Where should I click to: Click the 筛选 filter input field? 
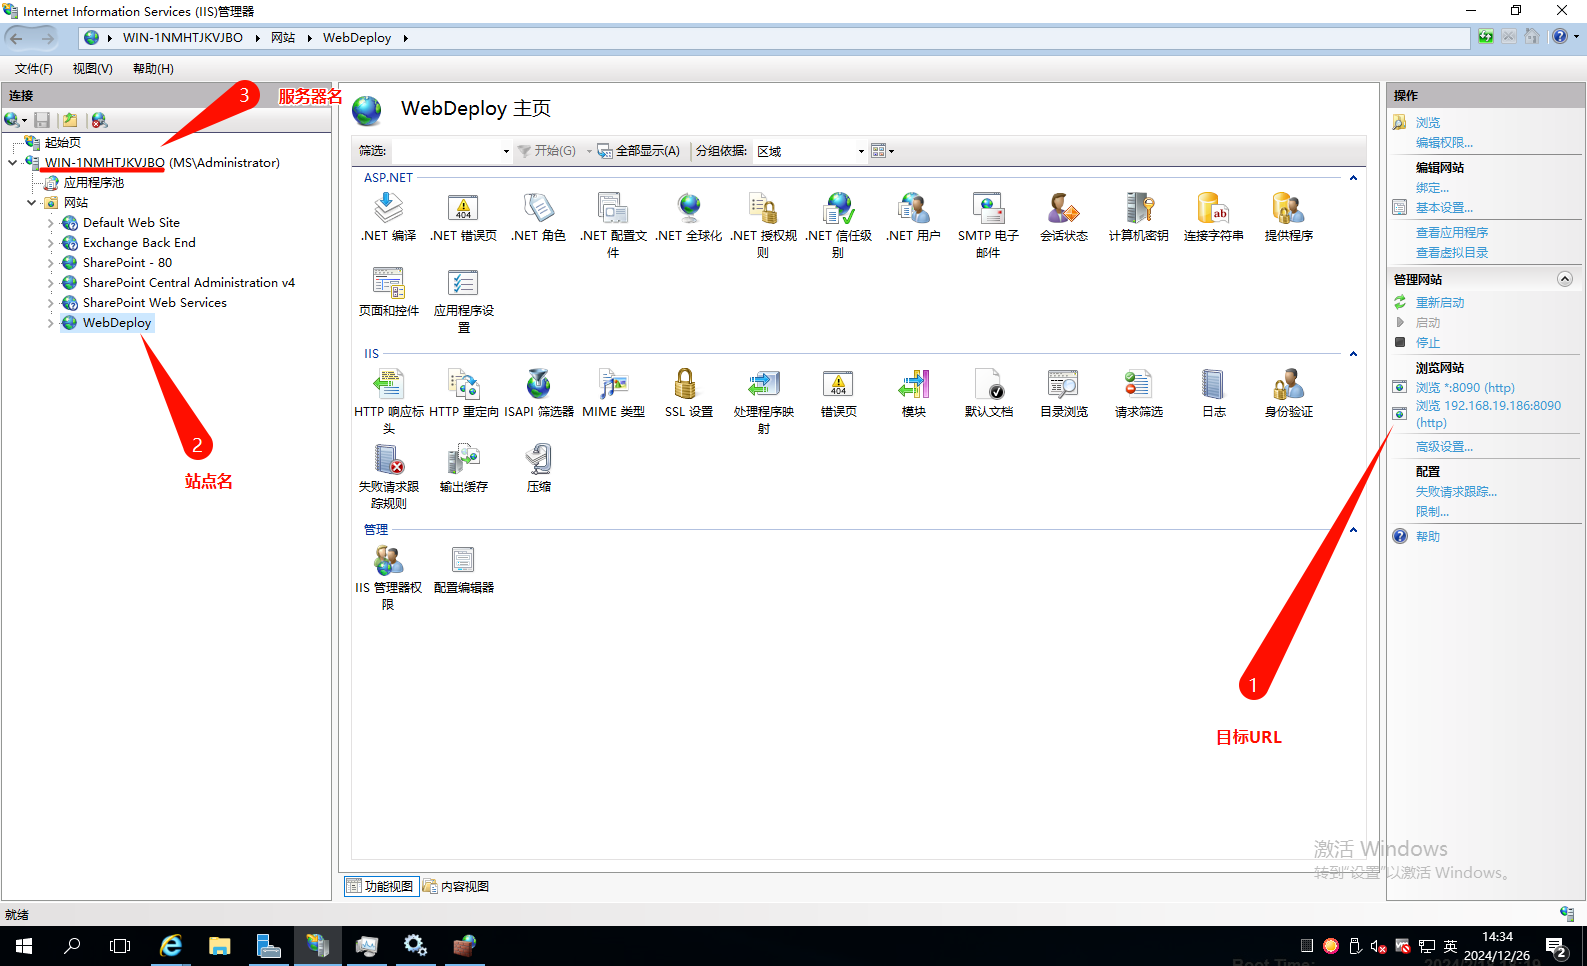tap(450, 151)
